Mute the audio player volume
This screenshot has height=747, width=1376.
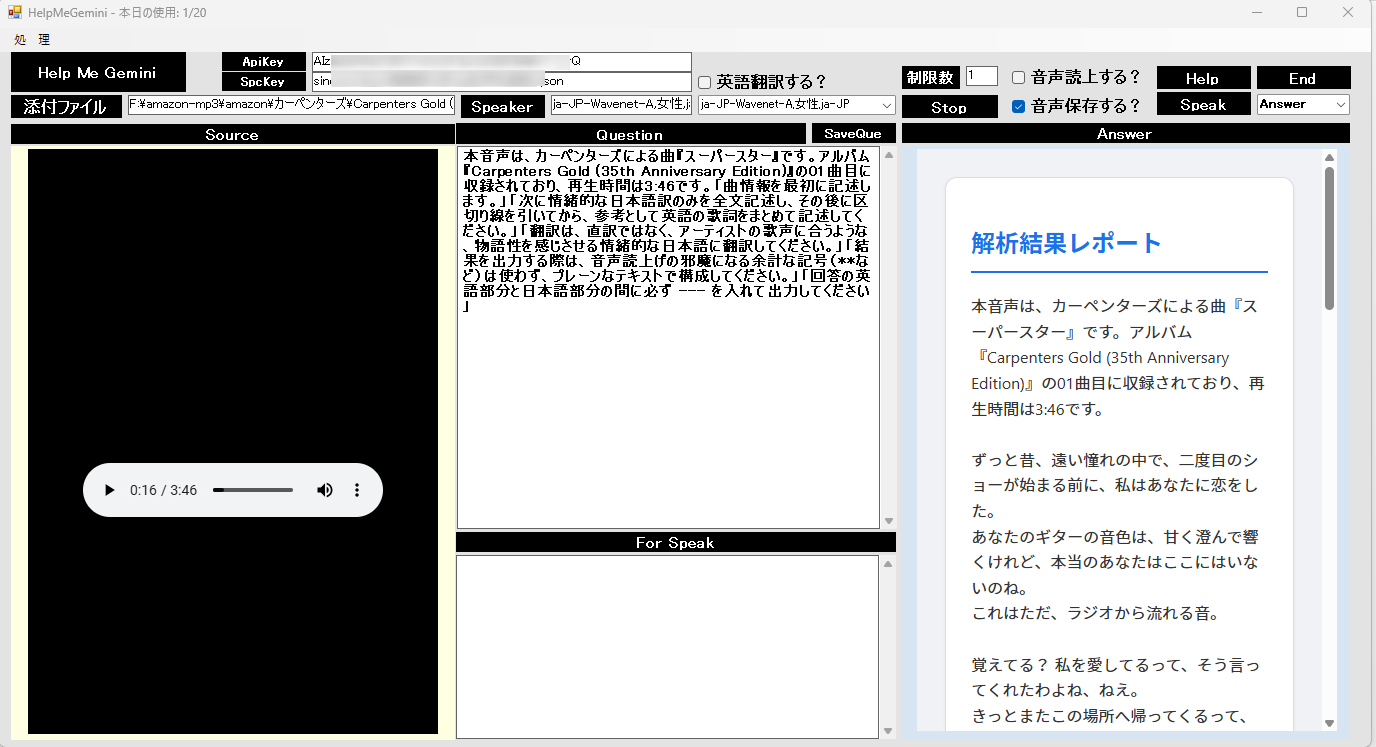325,490
